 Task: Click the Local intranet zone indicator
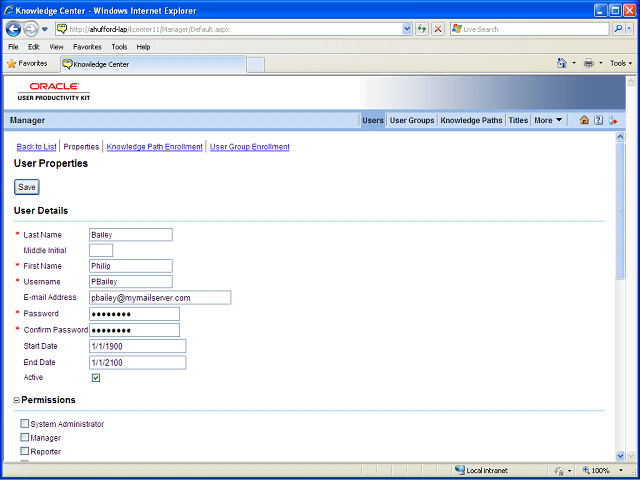pyautogui.click(x=482, y=470)
